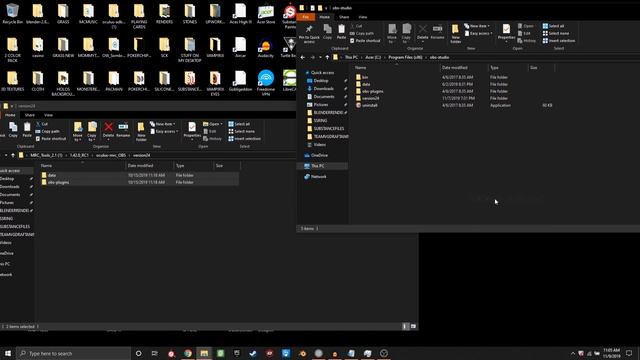Click Paste shortcut in obs-studio window
This screenshot has height=360, width=640.
pos(365,41)
